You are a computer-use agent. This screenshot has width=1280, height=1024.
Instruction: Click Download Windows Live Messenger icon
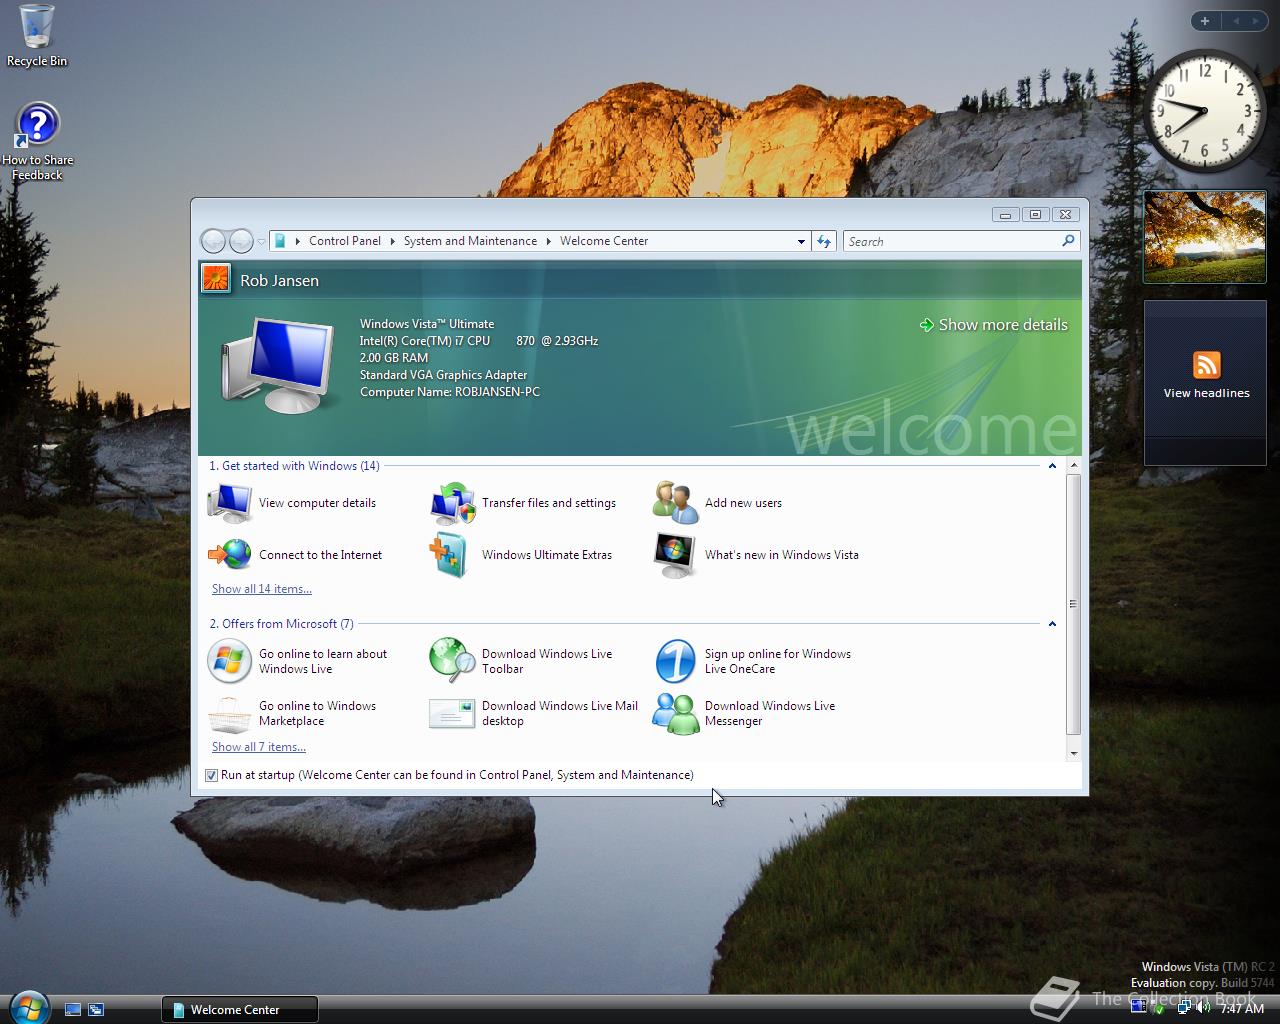point(676,713)
